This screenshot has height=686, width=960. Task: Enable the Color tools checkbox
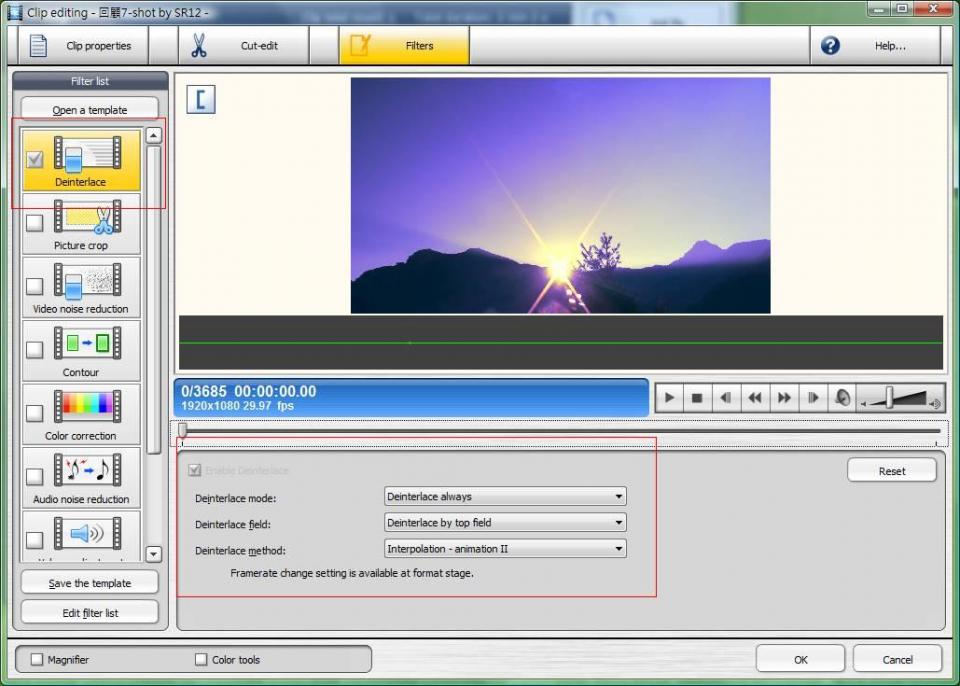201,660
